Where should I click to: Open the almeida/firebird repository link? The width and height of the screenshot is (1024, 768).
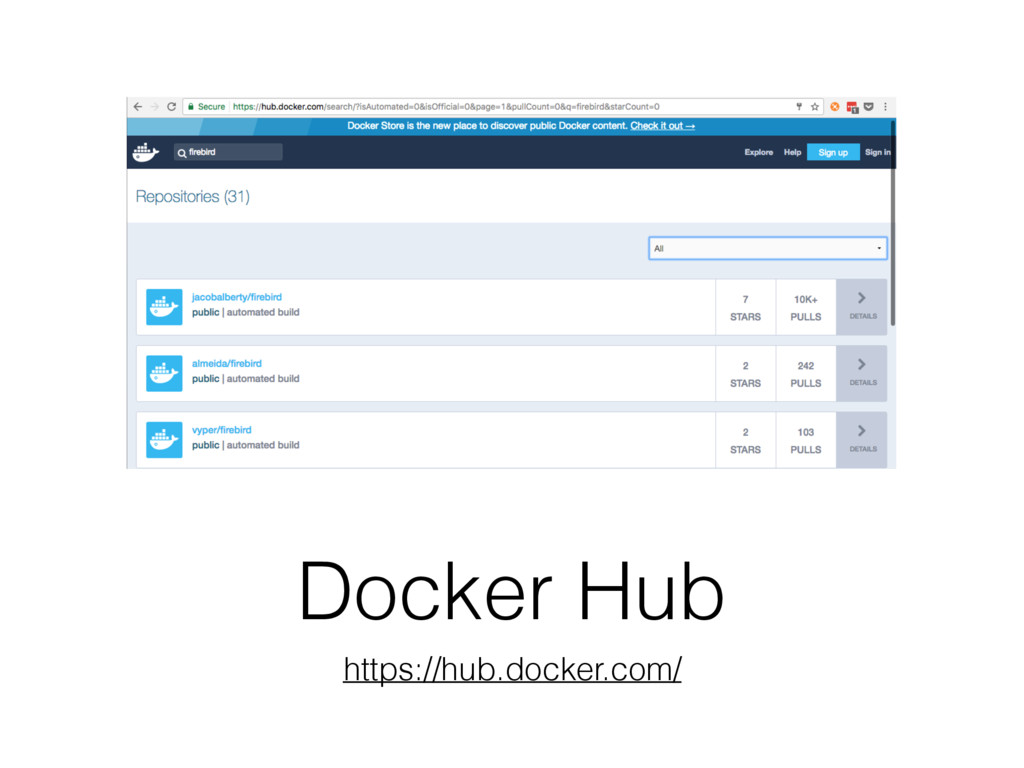(227, 364)
